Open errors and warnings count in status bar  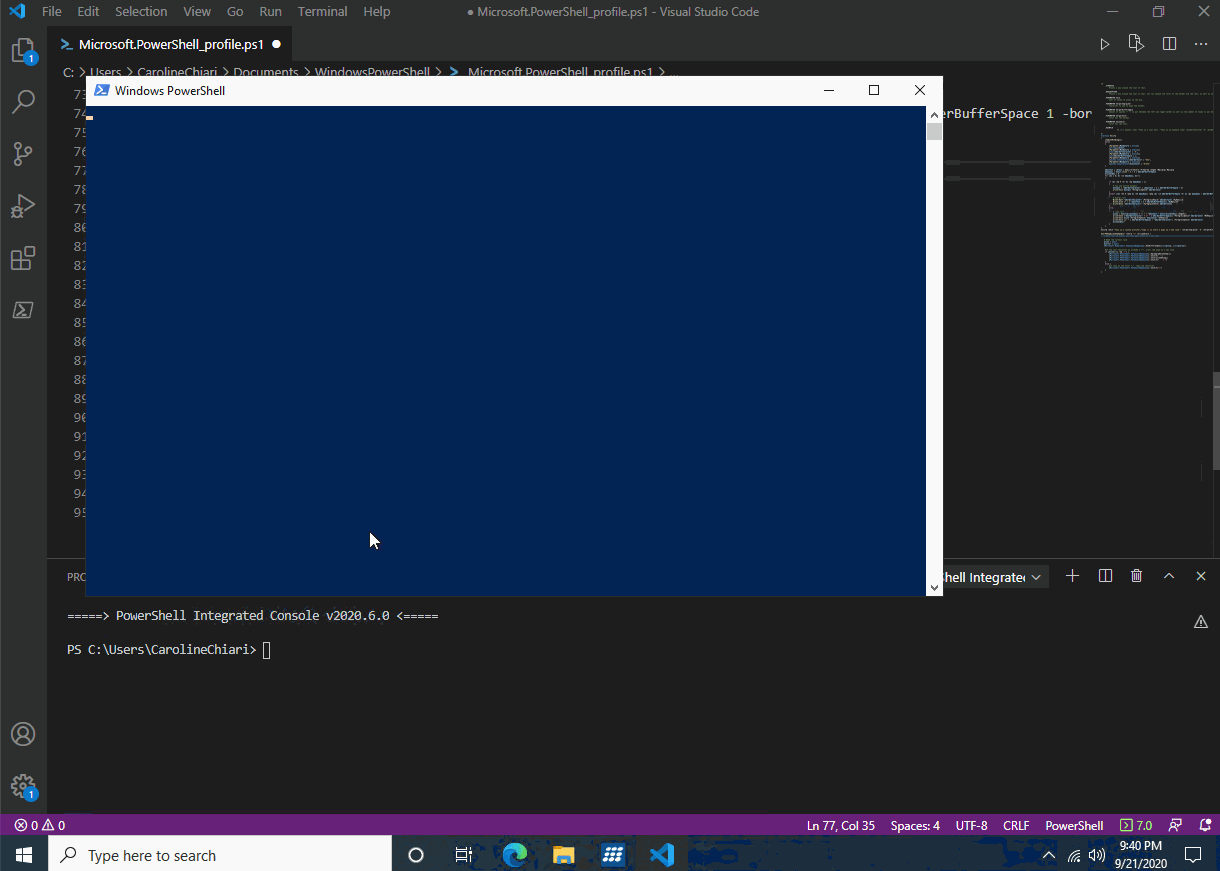pos(40,826)
